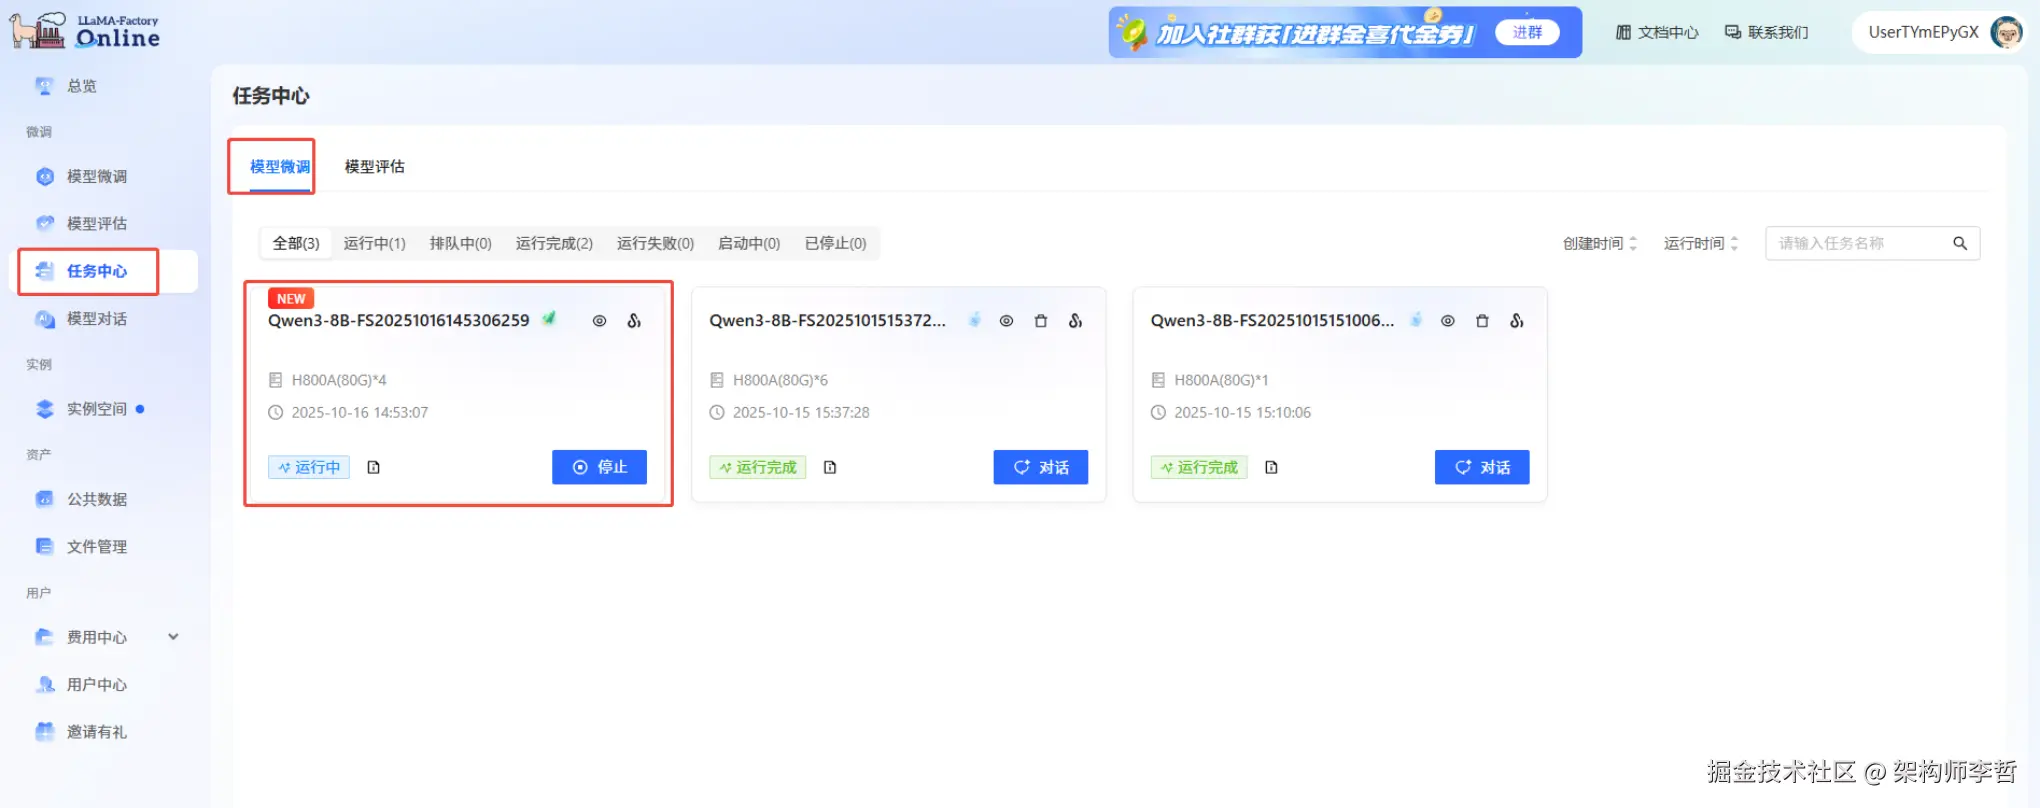Image resolution: width=2040 pixels, height=808 pixels.
Task: Expand the 费用中心 sidebar submenu chevron
Action: point(173,637)
